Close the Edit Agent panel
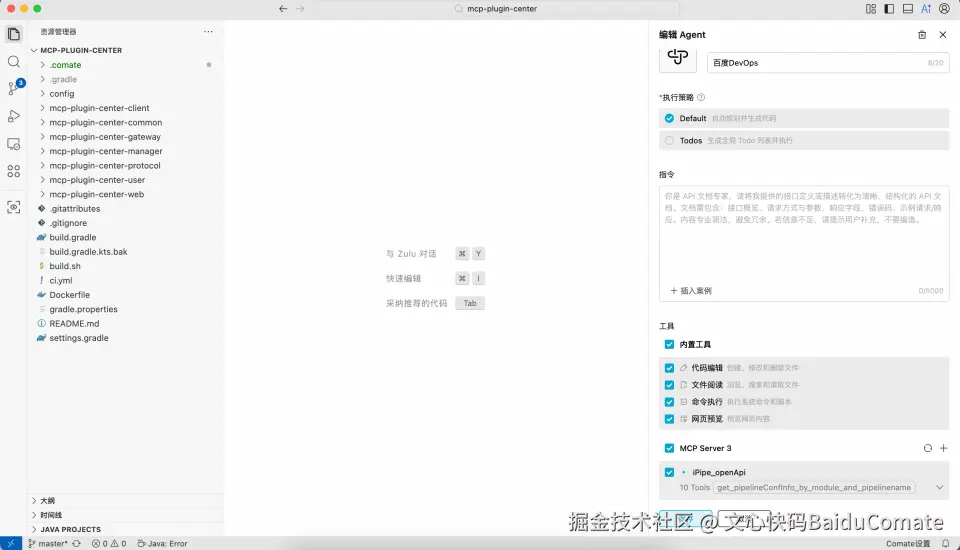 pos(943,35)
